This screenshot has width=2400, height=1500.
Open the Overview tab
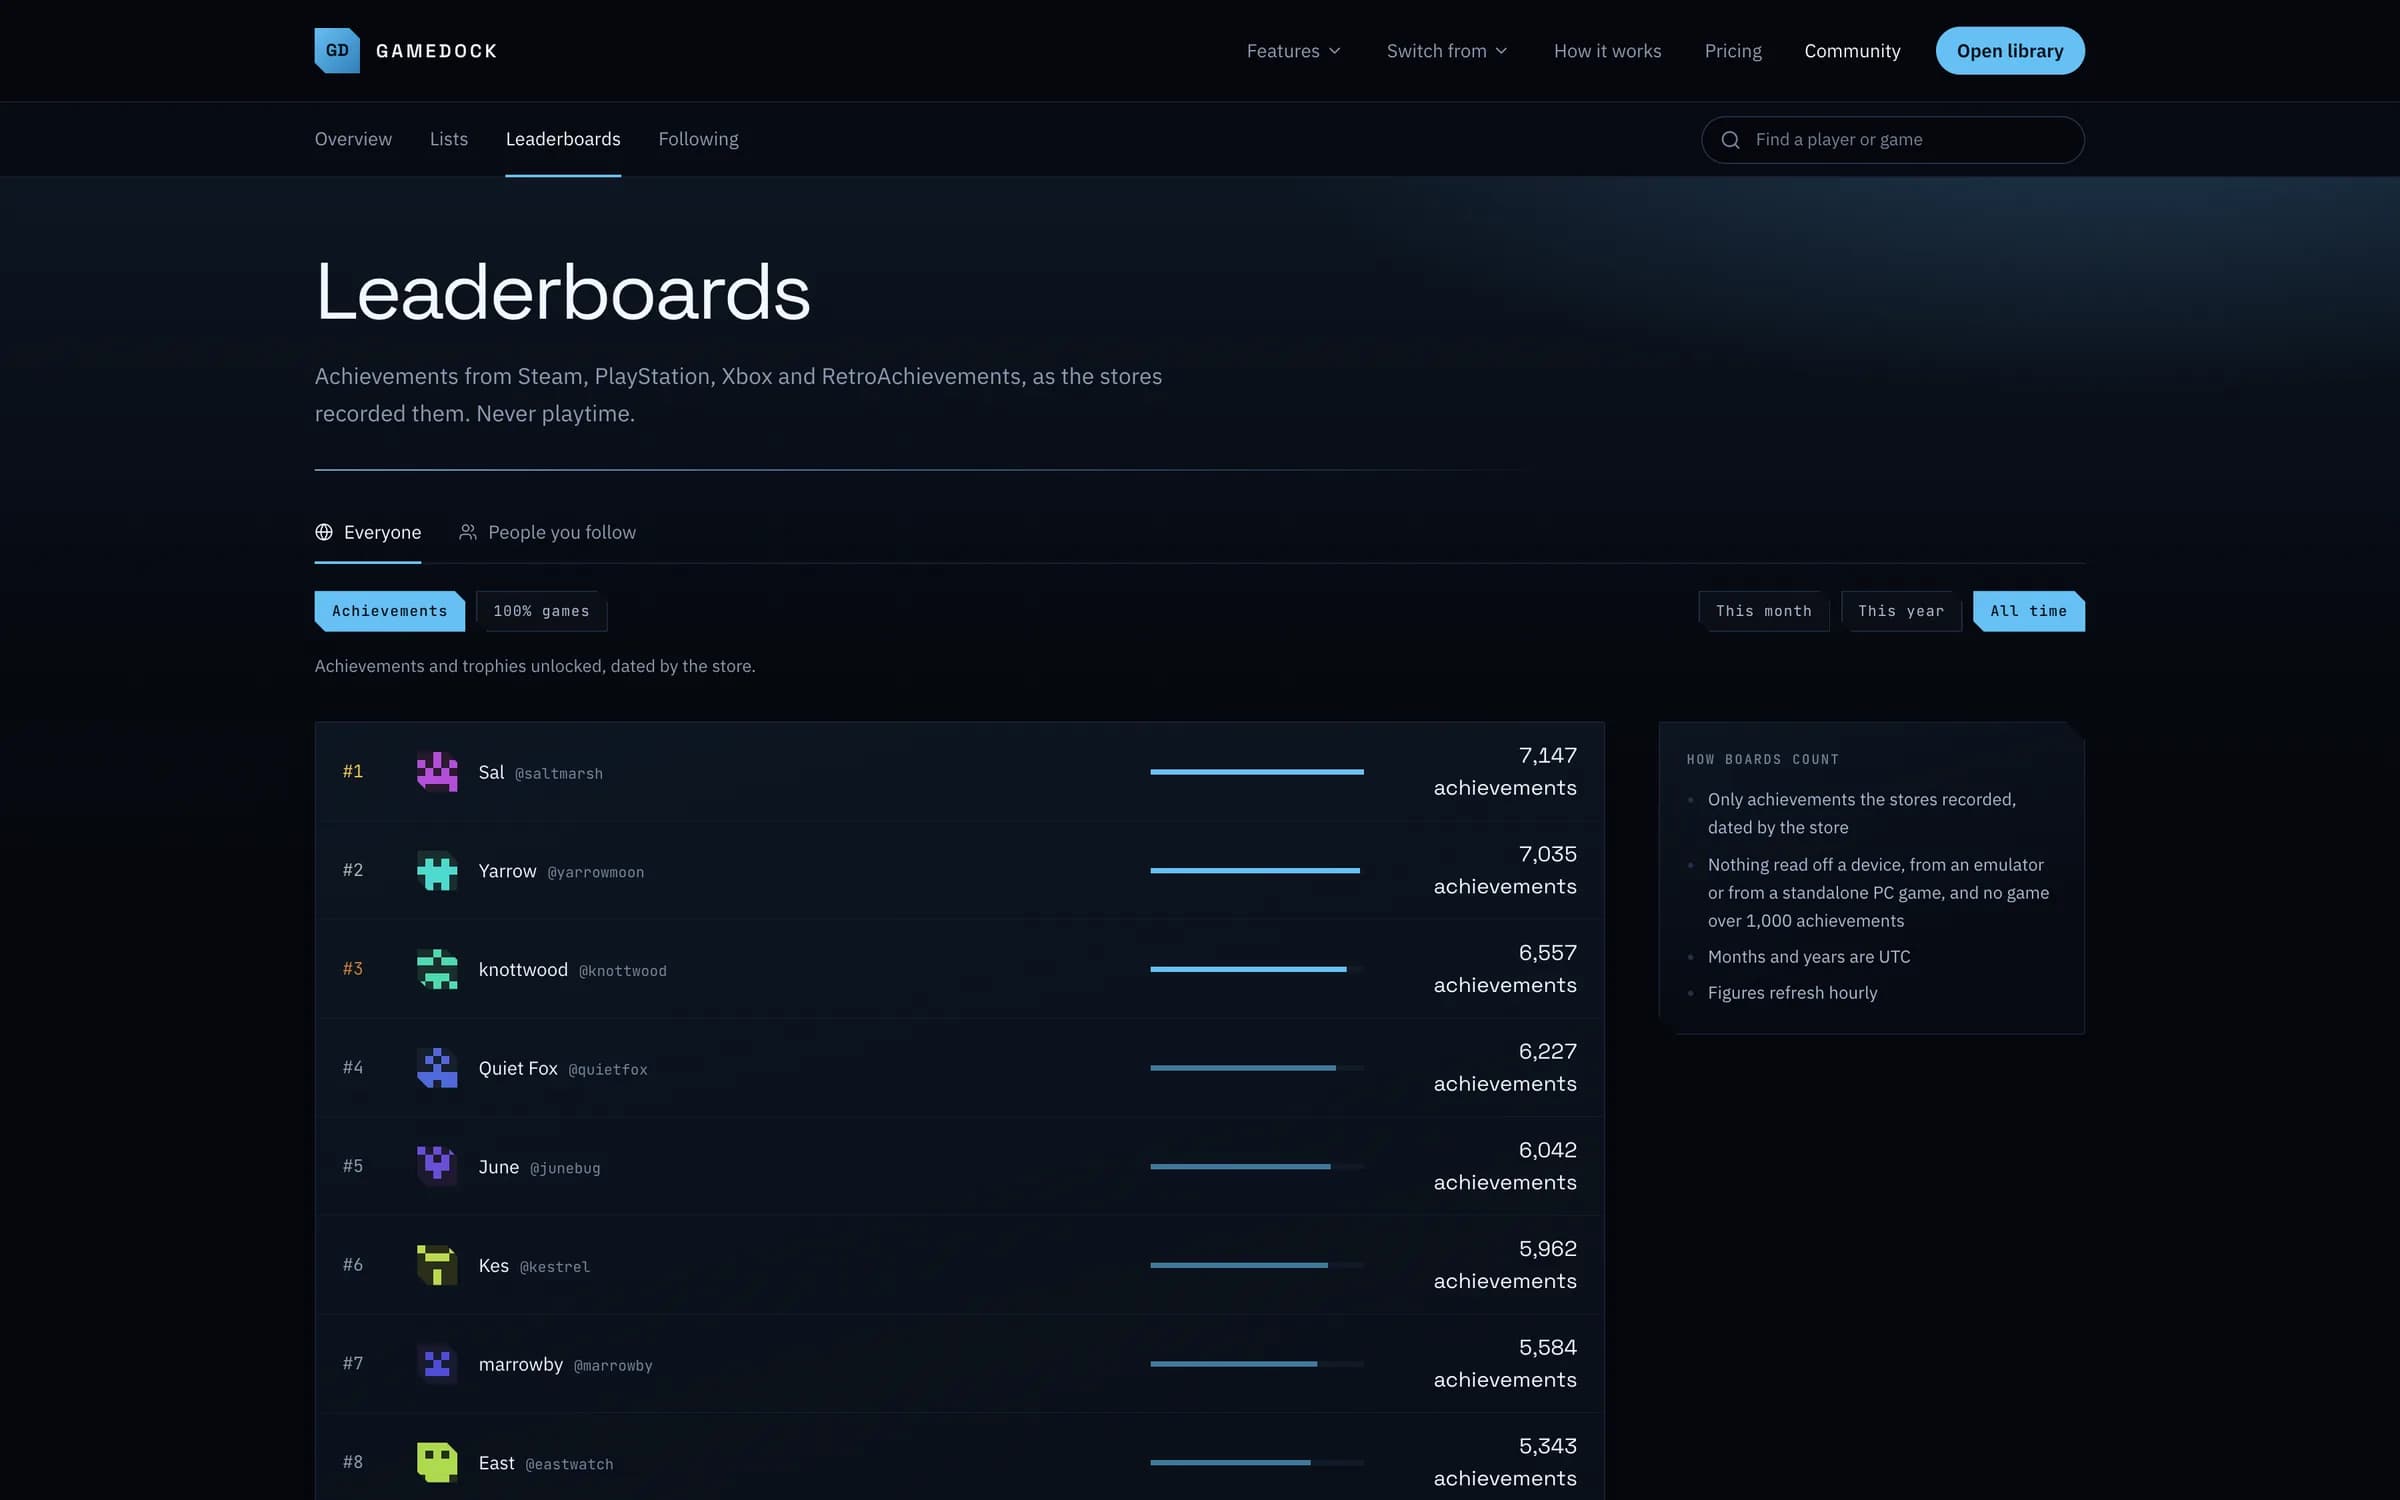[x=353, y=139]
